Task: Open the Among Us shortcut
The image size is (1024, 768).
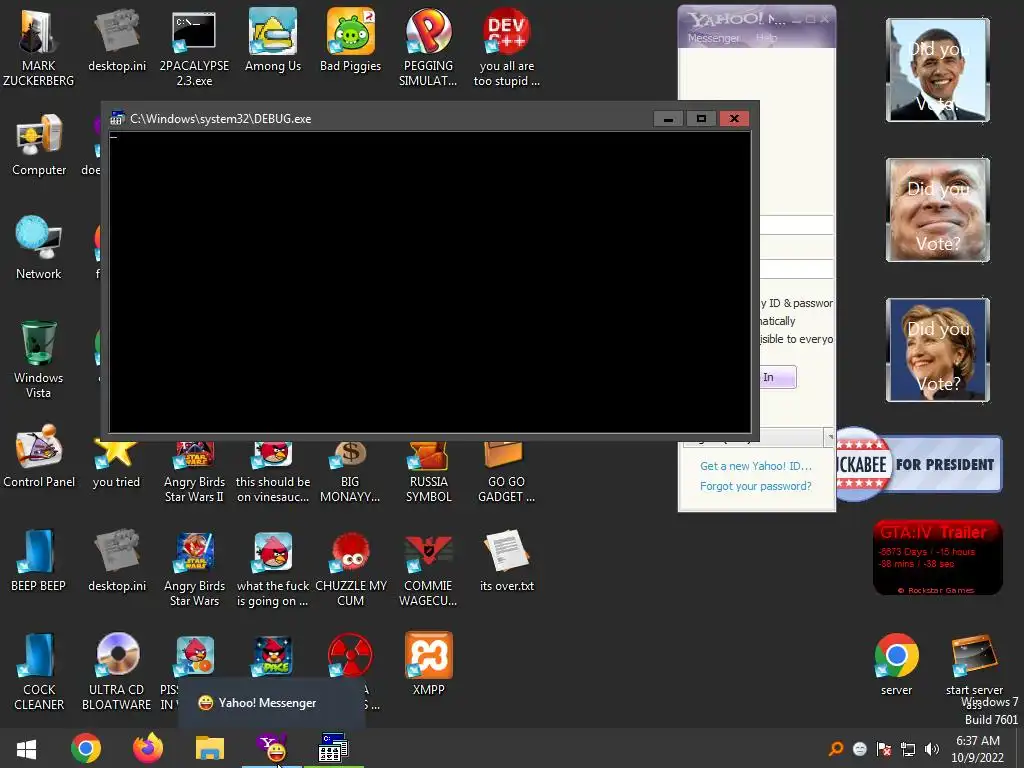Action: (273, 39)
